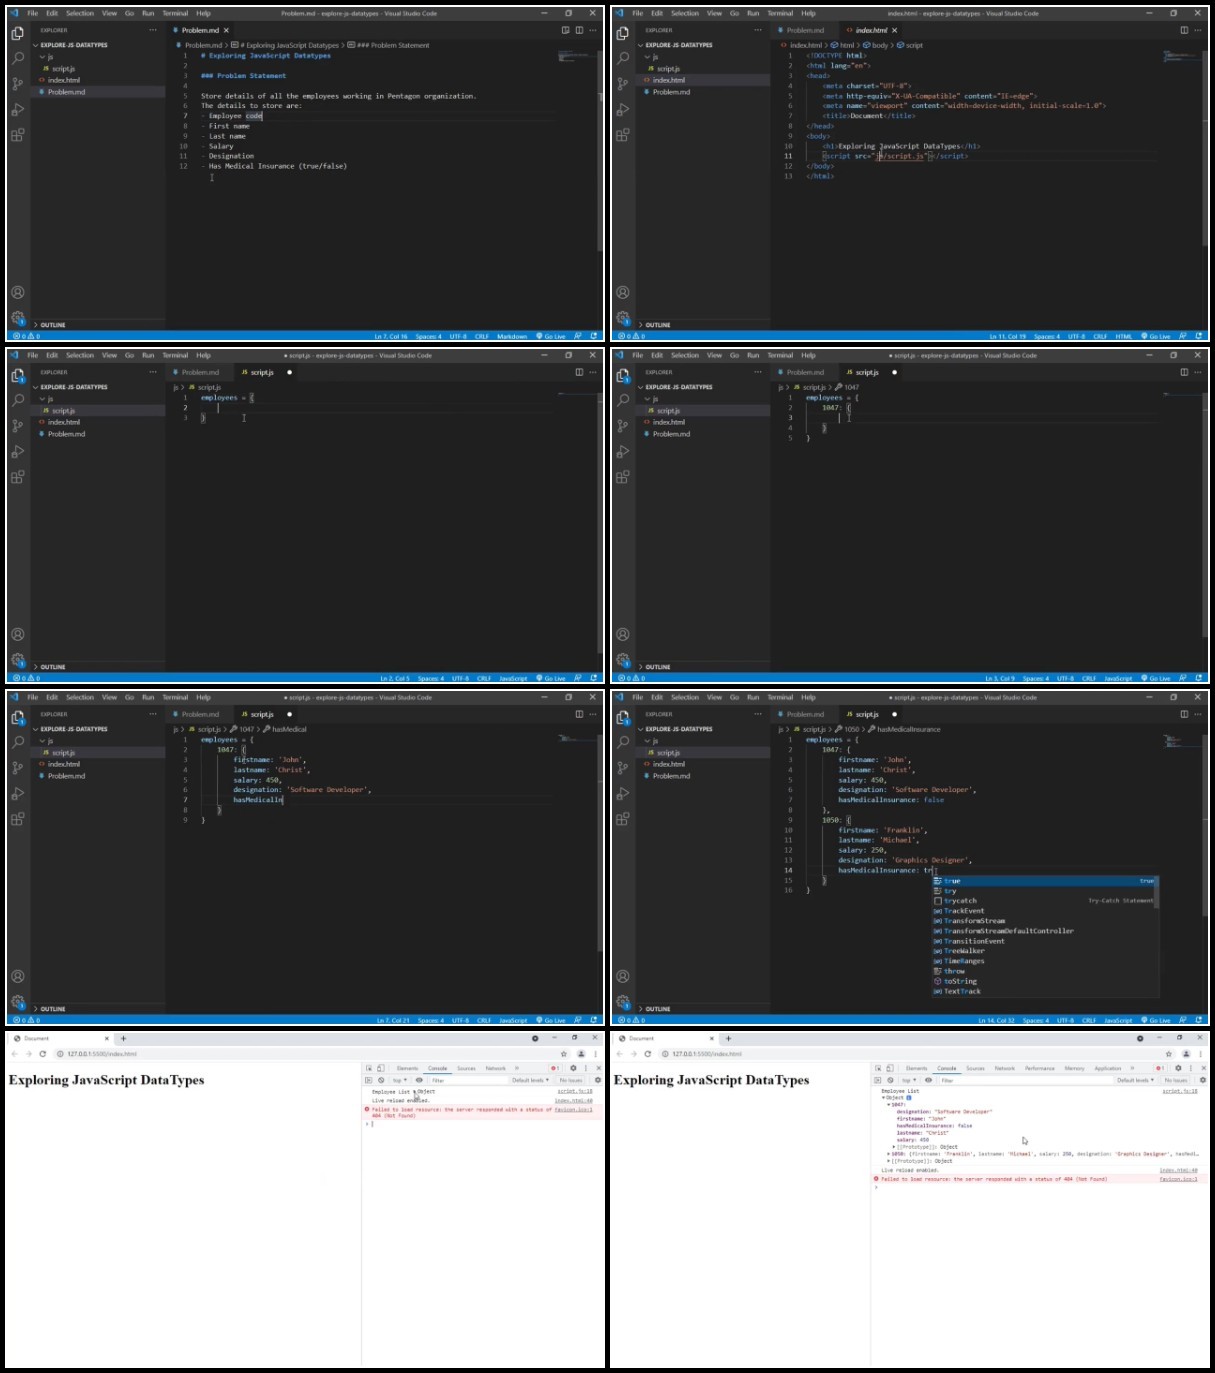Open Chrome menu in the expanded-Object browser
Screen dimensions: 1215x1373
[x=1200, y=1054]
